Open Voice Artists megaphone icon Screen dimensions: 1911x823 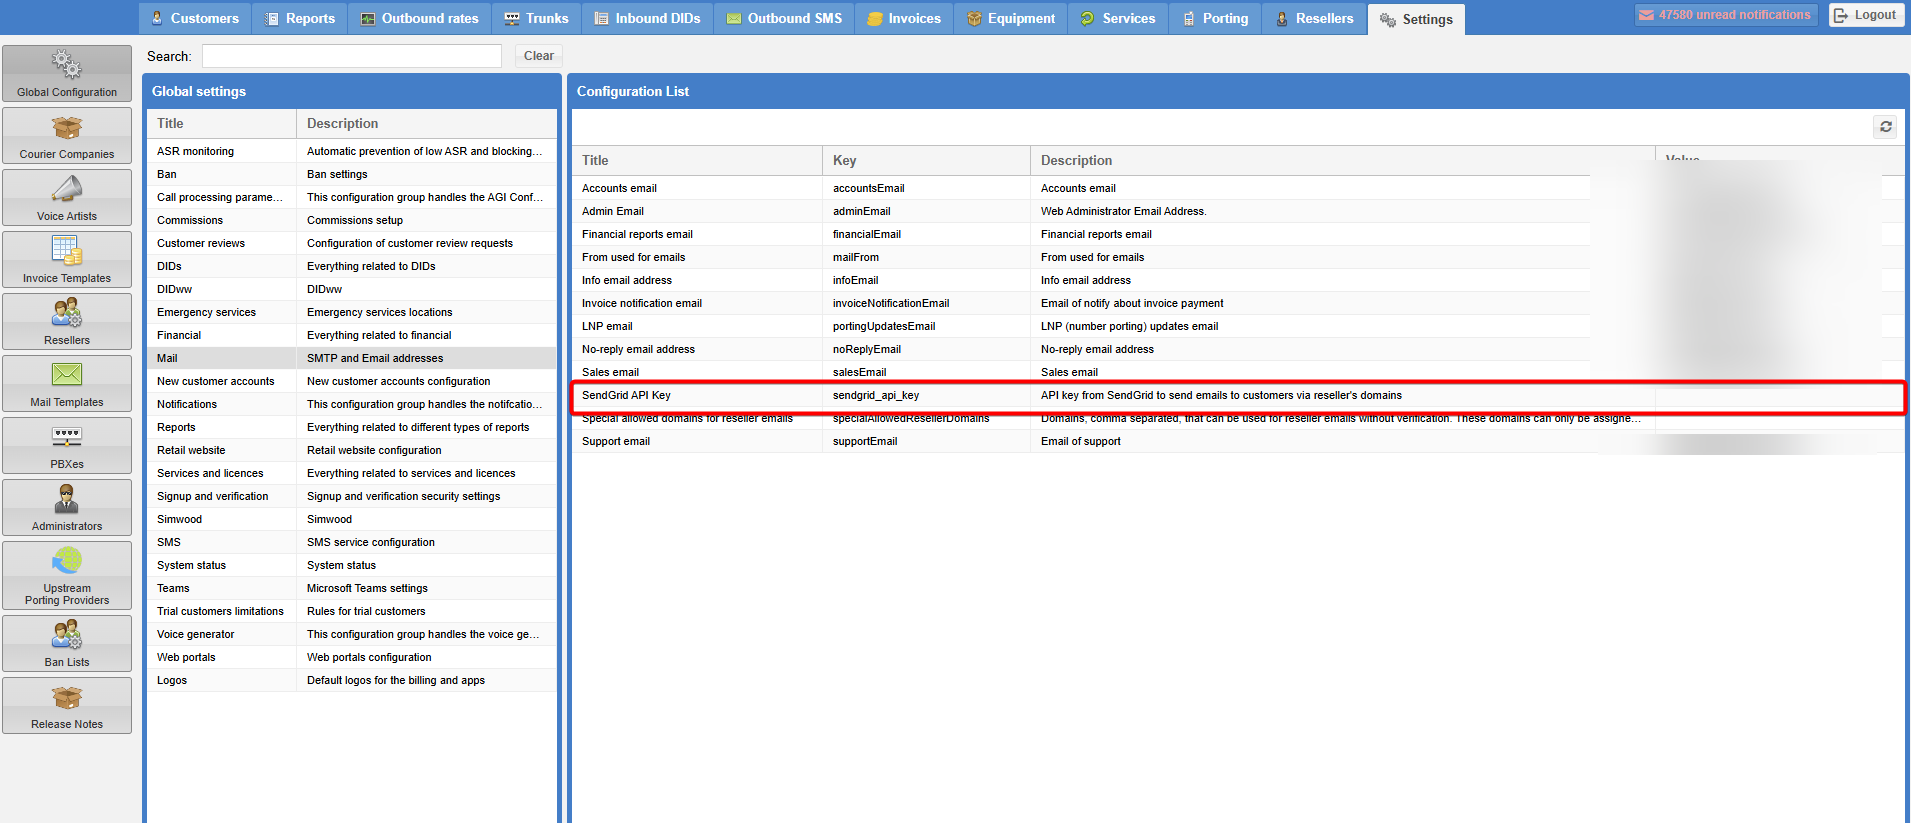coord(67,189)
